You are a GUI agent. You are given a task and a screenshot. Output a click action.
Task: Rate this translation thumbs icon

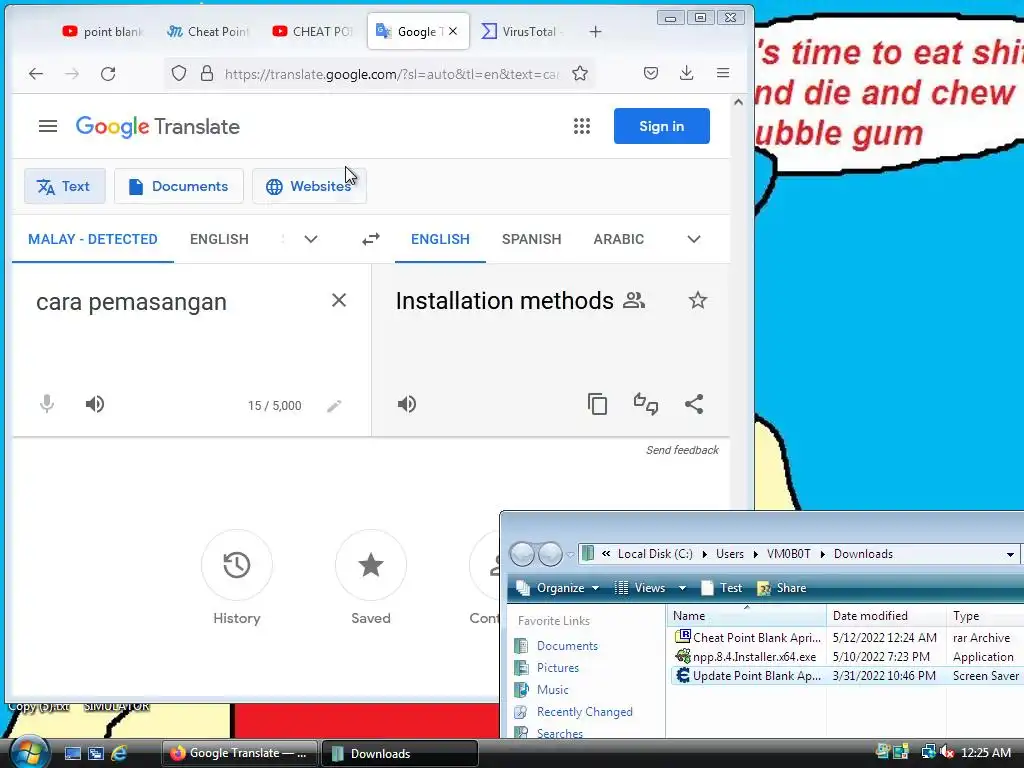click(646, 404)
